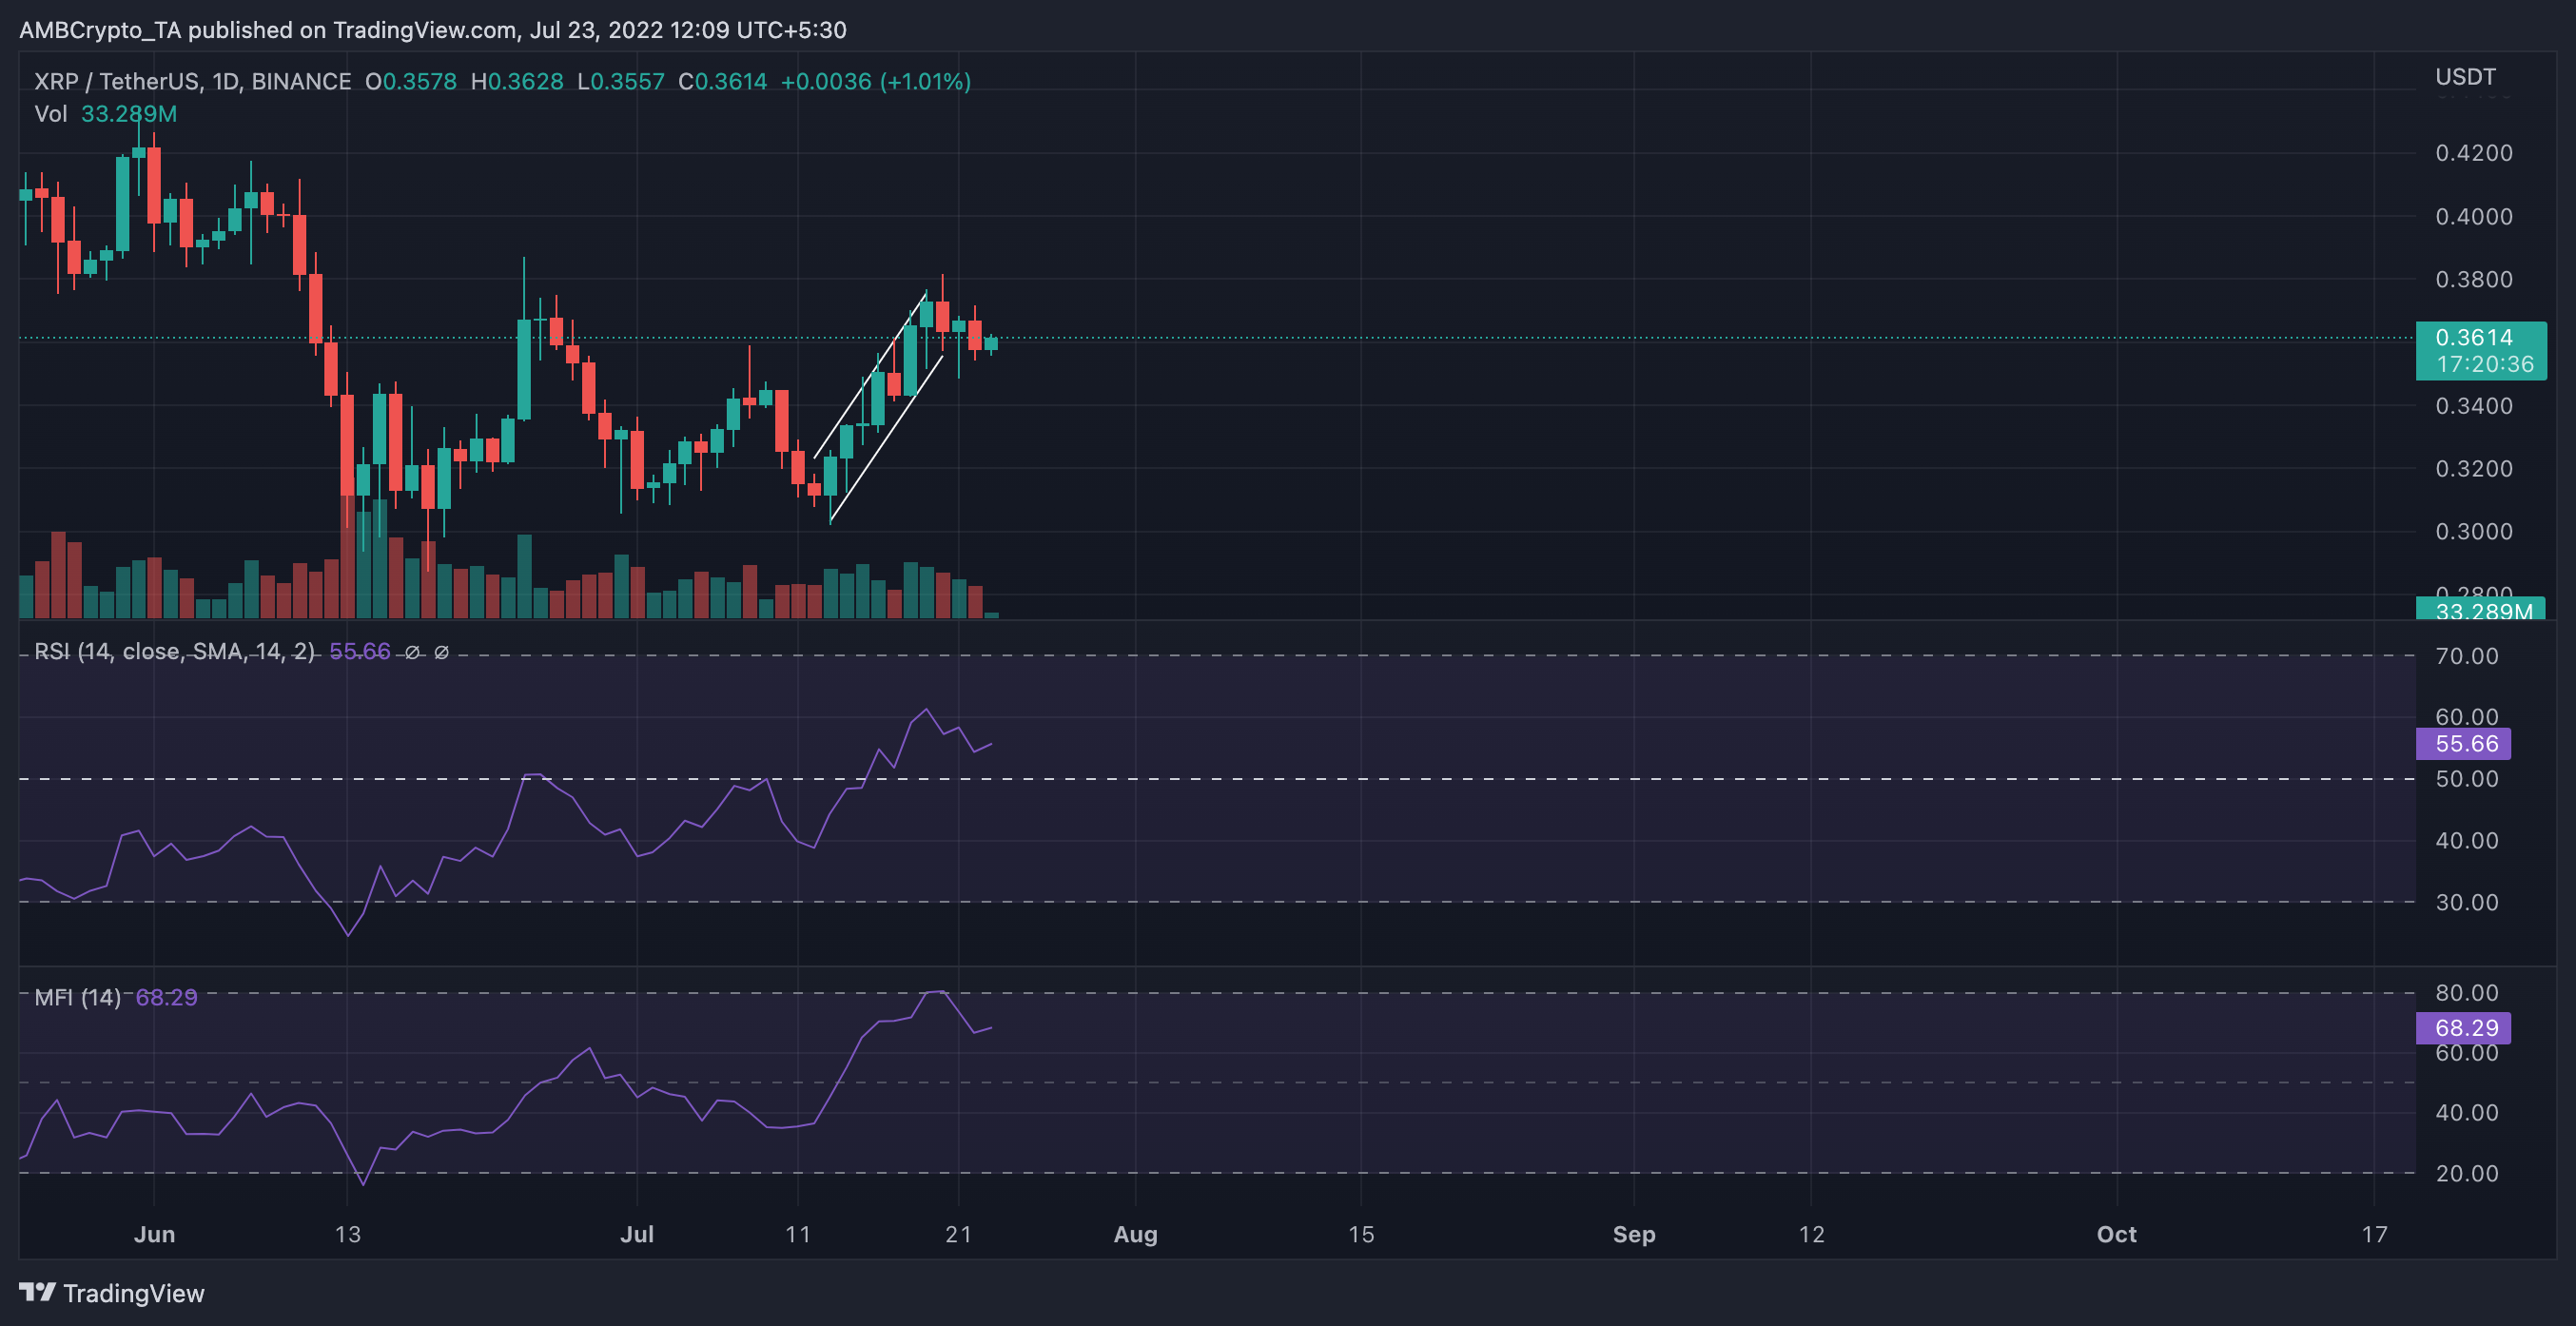Image resolution: width=2576 pixels, height=1326 pixels.
Task: Click the 50.00 RSI axis label
Action: point(2466,779)
